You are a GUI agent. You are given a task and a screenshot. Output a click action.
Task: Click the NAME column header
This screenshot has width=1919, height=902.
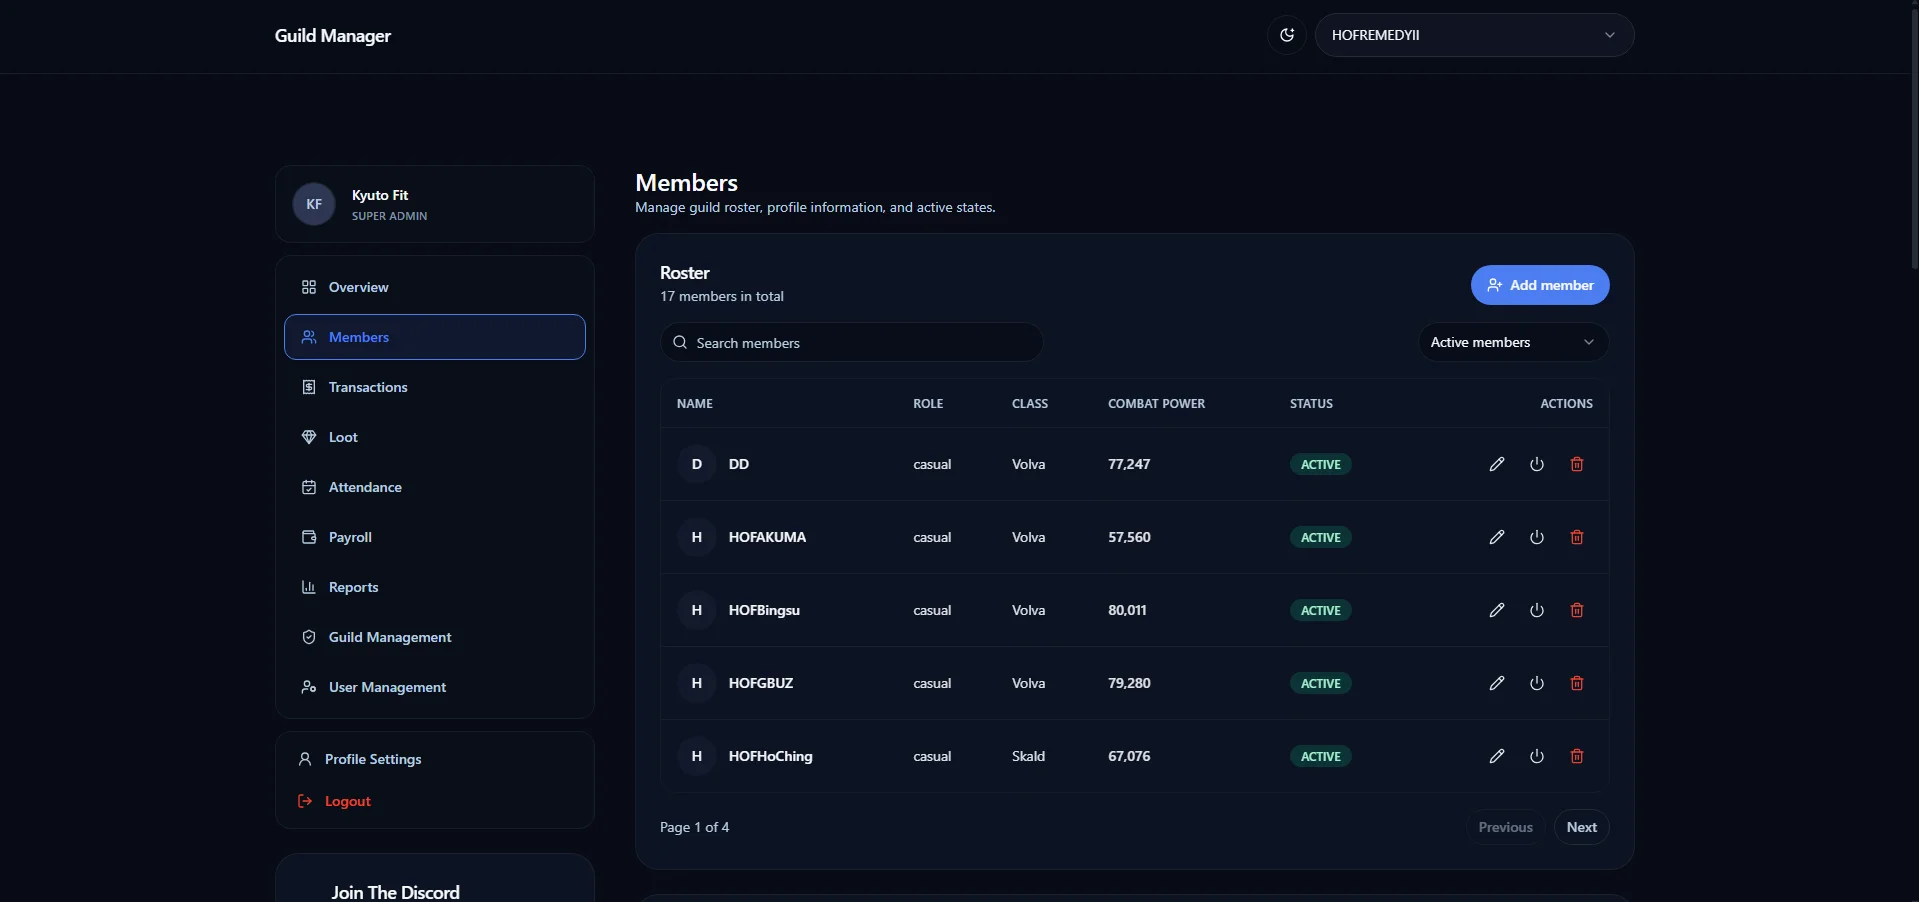[x=695, y=404]
